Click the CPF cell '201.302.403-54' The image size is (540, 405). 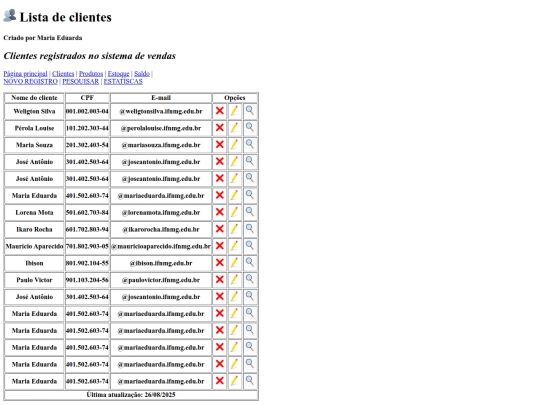pos(87,145)
